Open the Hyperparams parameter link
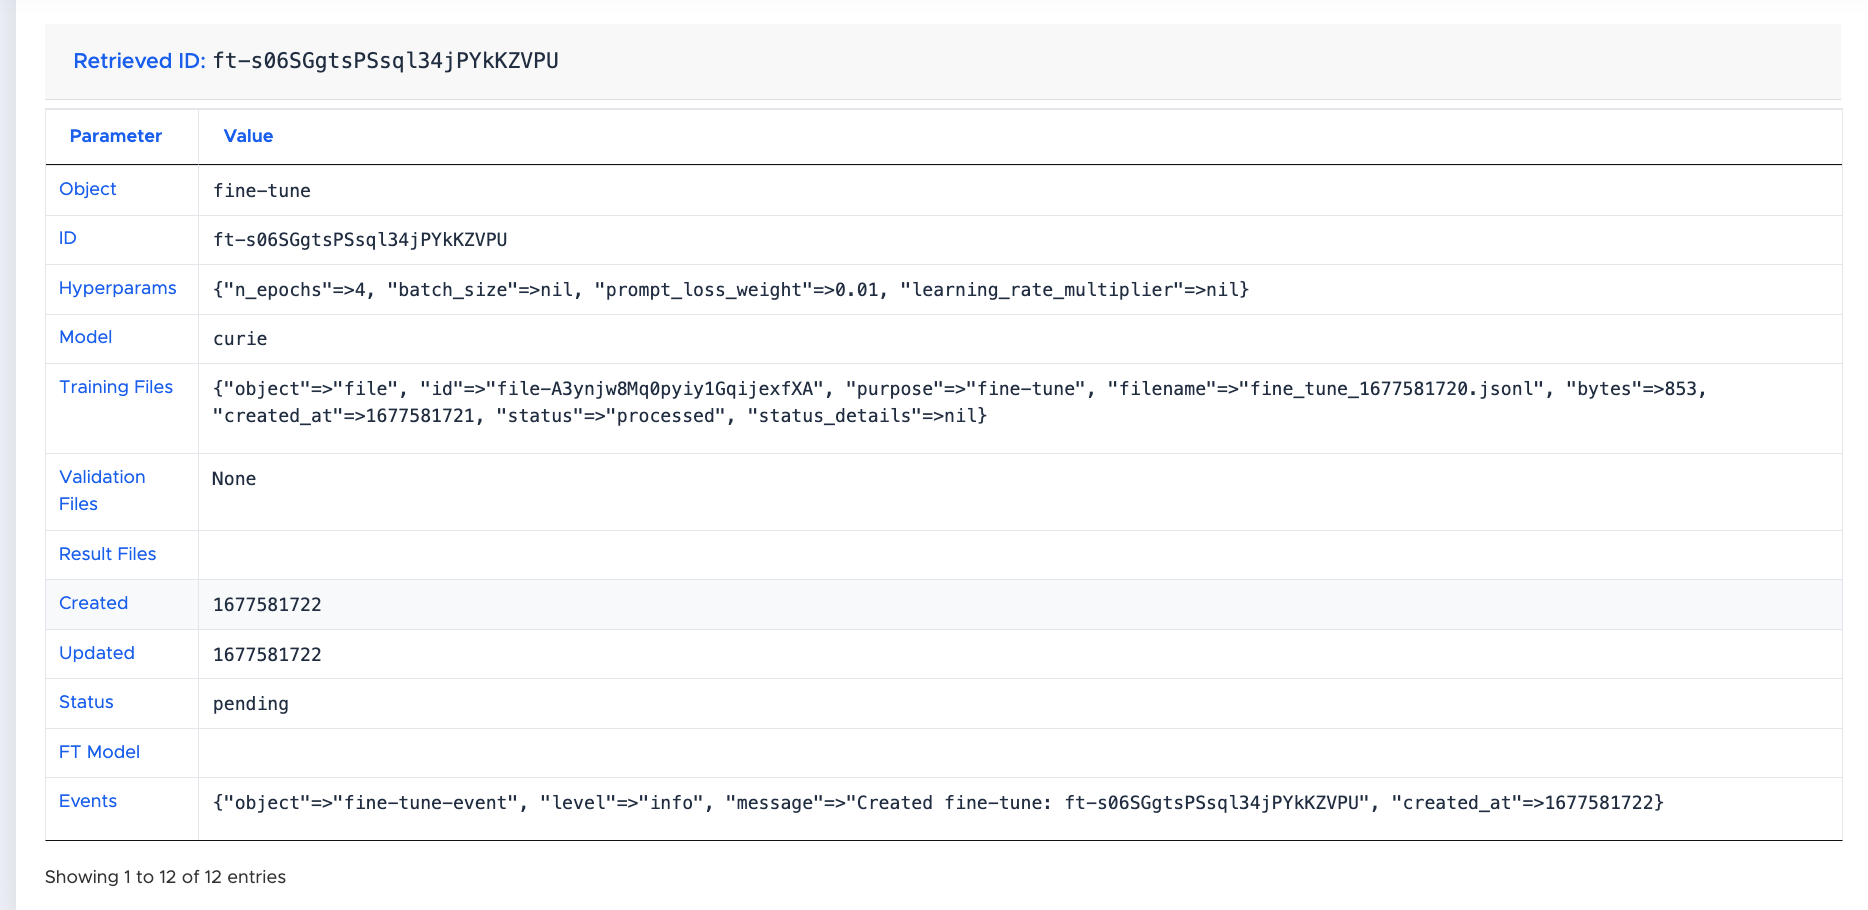 tap(117, 288)
